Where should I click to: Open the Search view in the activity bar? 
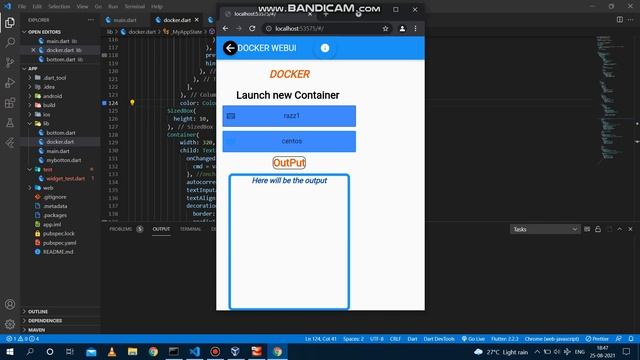10,42
